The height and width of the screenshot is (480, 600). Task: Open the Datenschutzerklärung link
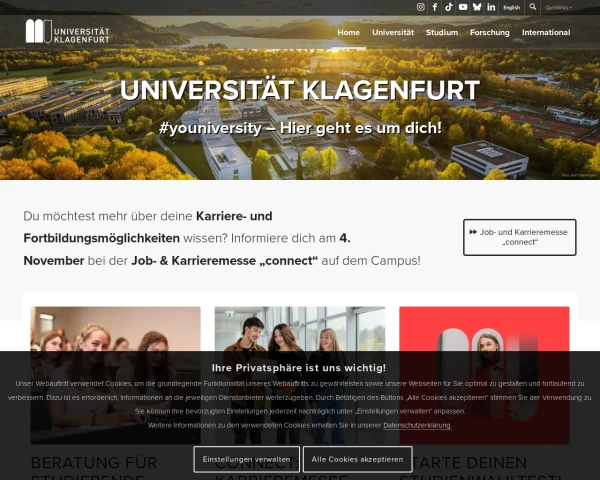pyautogui.click(x=417, y=425)
